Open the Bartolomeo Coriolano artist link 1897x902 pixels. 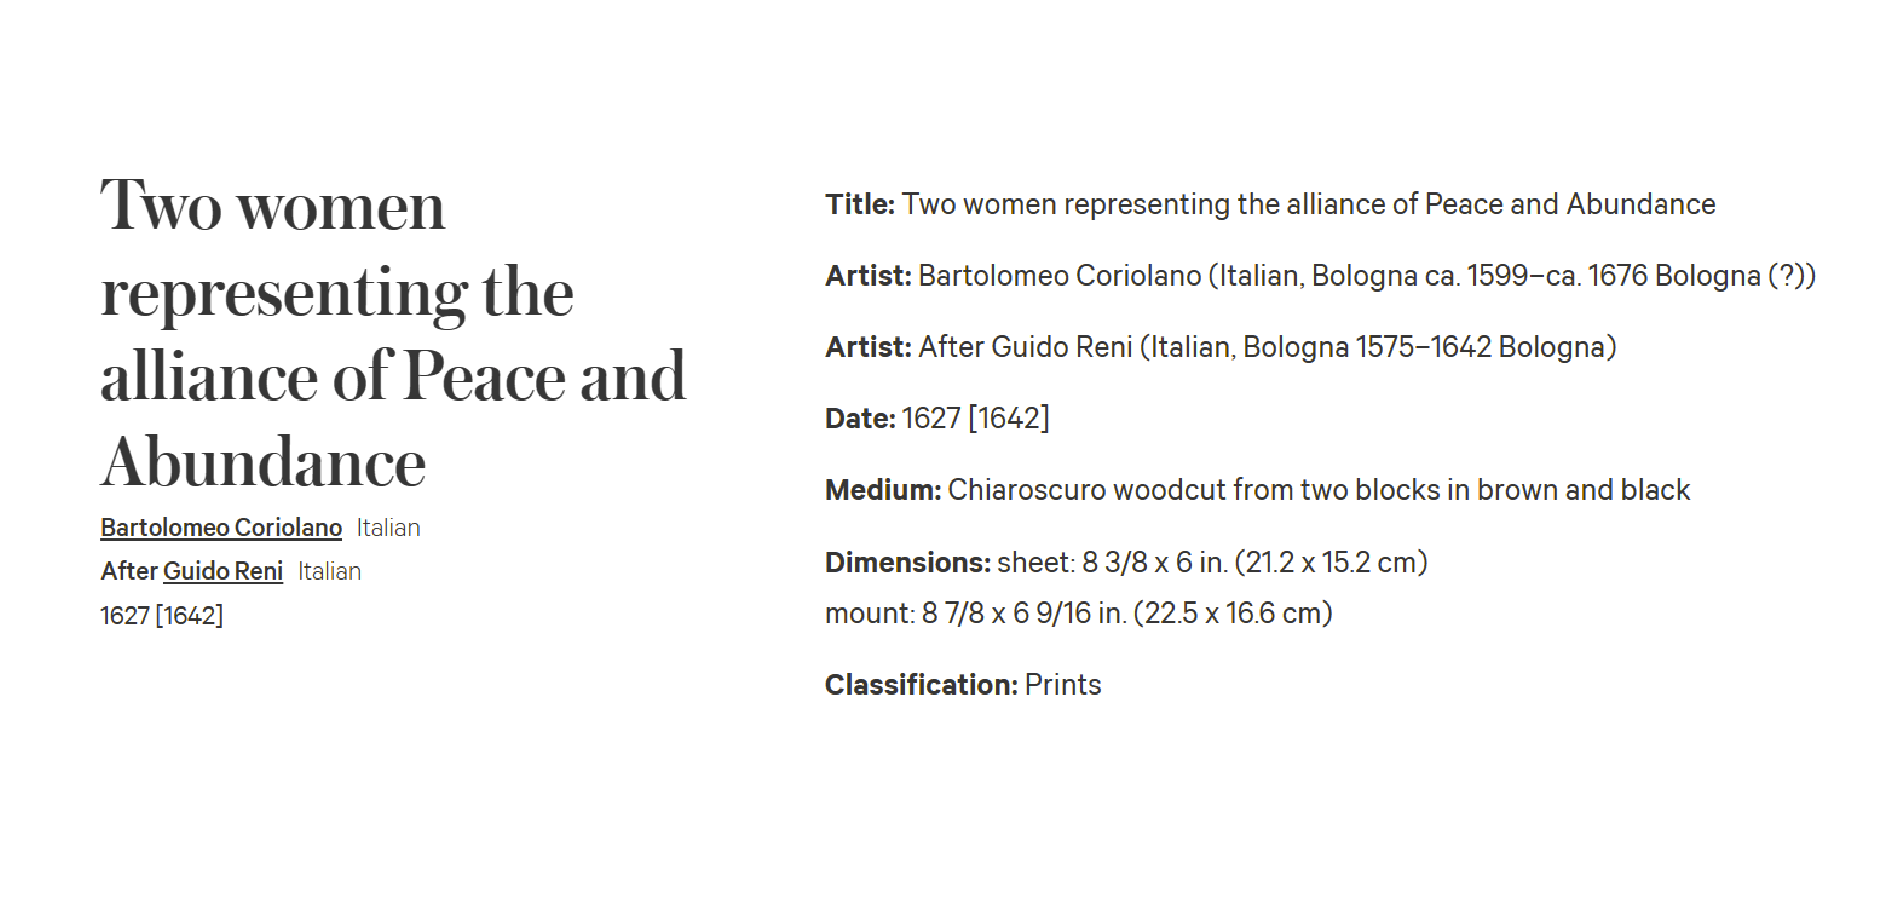pos(221,527)
